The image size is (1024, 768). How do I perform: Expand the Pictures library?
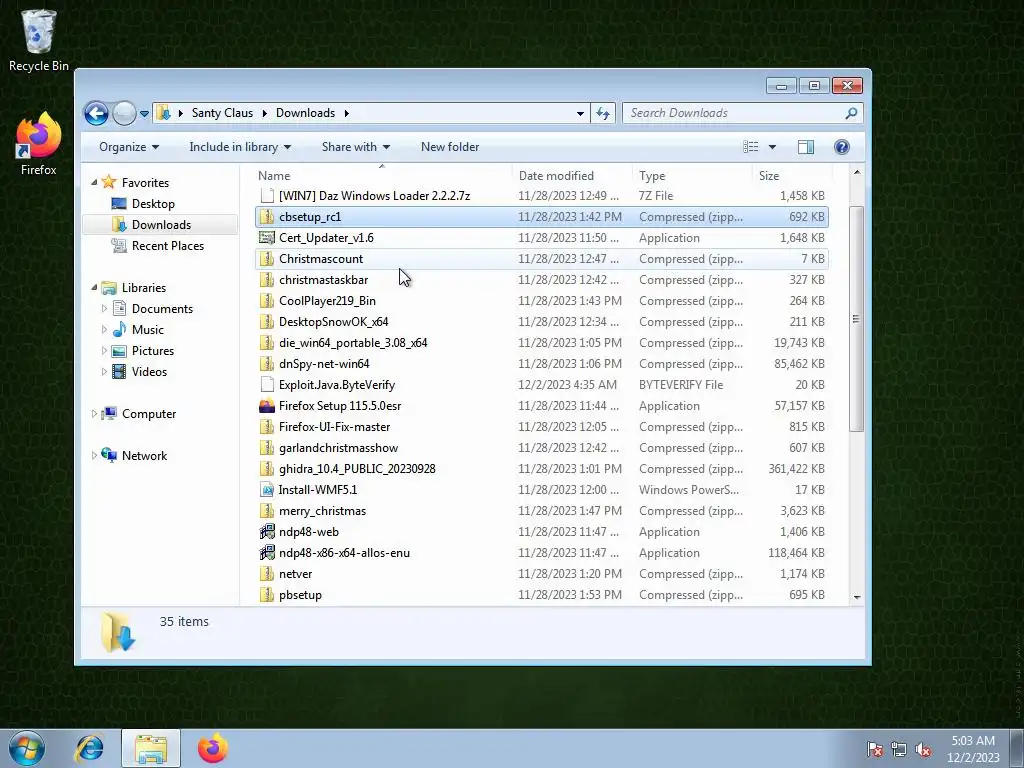coord(104,351)
